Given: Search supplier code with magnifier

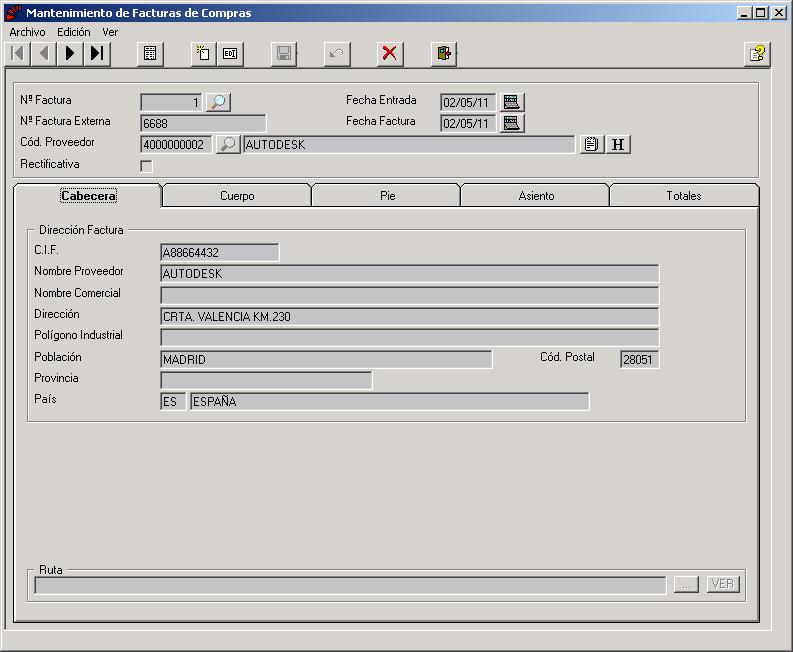Looking at the screenshot, I should [x=228, y=144].
